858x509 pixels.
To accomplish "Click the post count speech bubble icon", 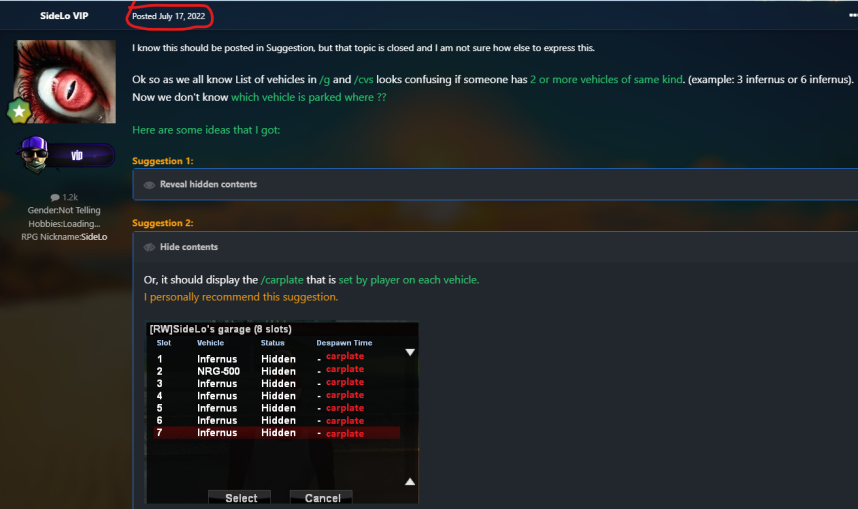I will click(x=55, y=198).
